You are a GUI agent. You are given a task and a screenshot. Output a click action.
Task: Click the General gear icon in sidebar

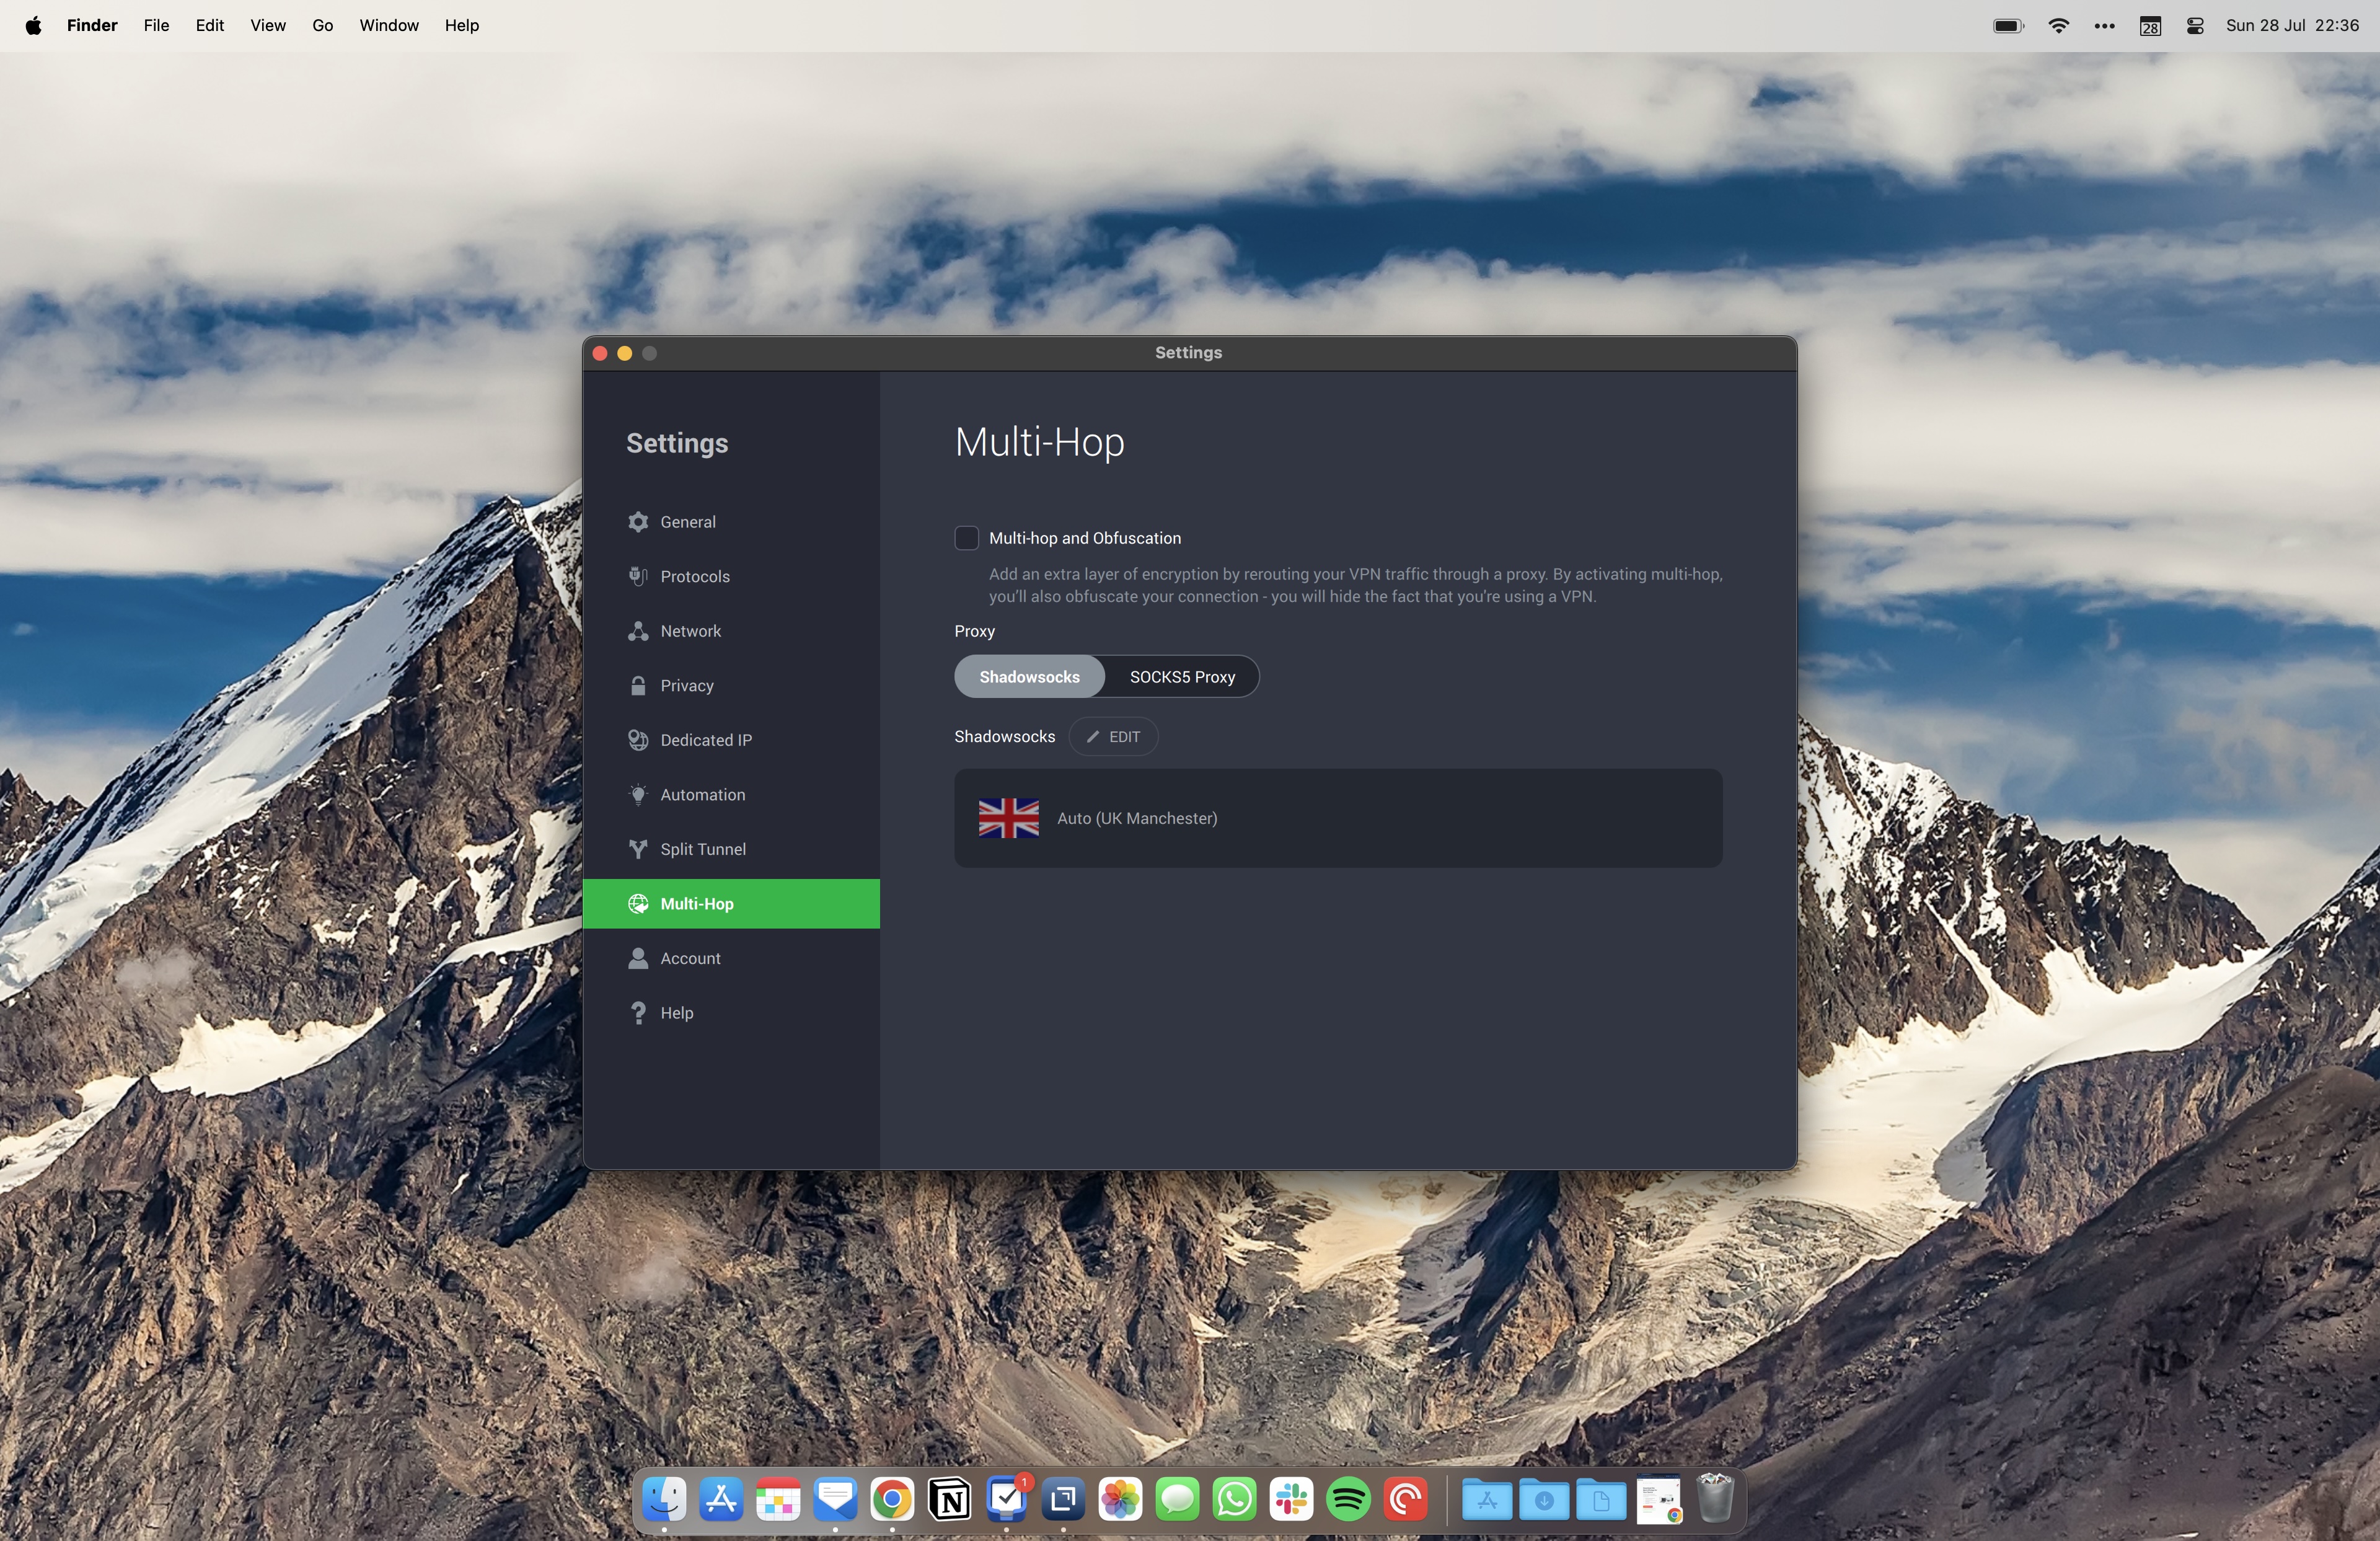pos(638,522)
